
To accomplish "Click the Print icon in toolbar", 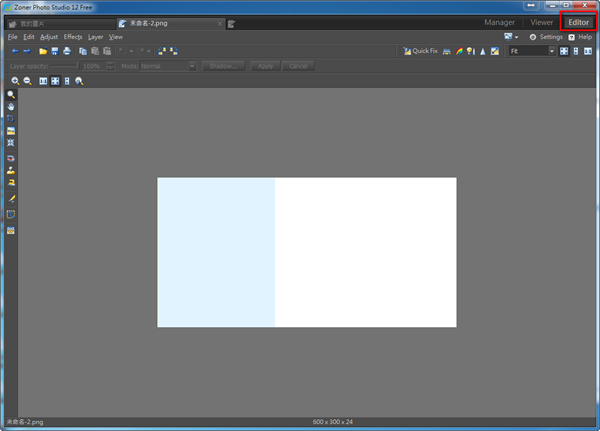I will tap(67, 51).
